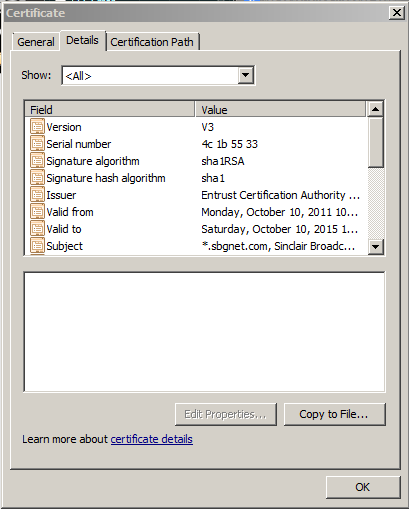
Task: Click the V3 version value
Action: (x=208, y=127)
